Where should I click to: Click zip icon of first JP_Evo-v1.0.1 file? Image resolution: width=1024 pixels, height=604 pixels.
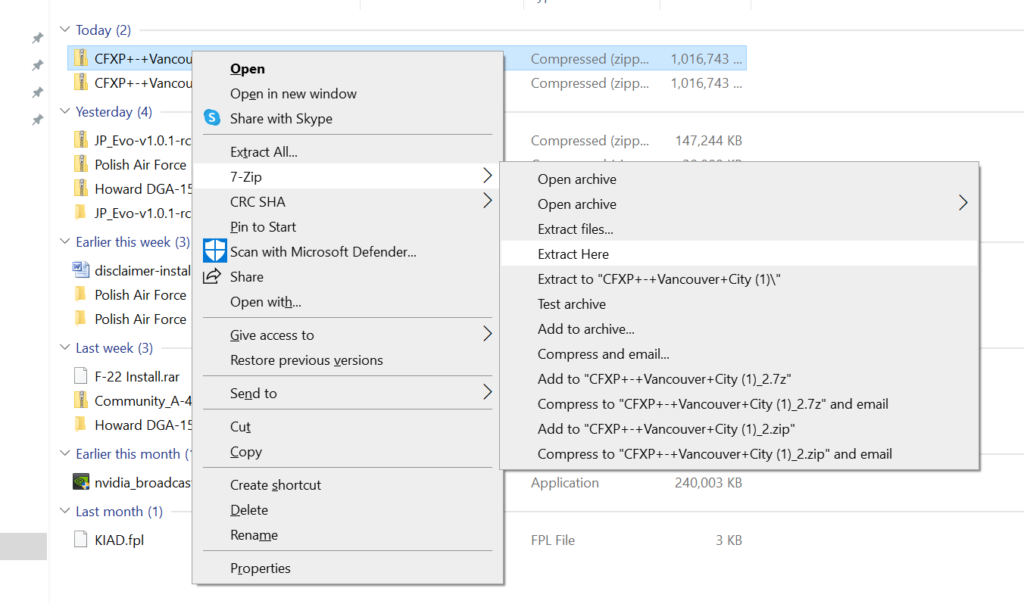[81, 140]
